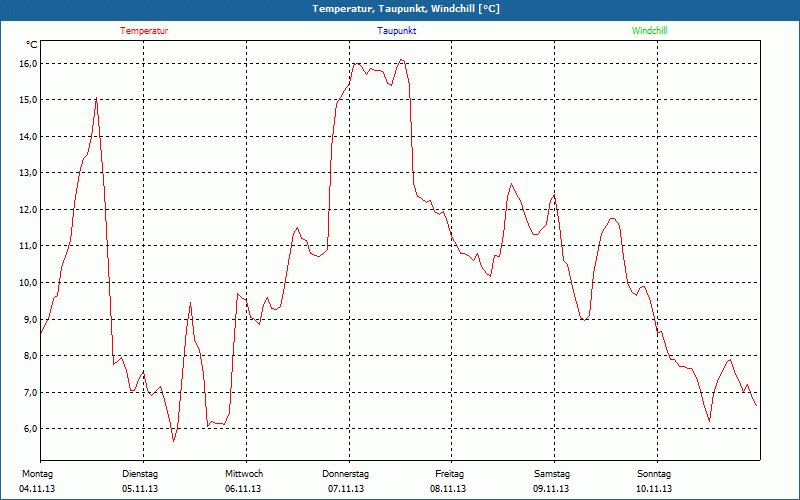Click the 12,0 y-axis value

29,209
